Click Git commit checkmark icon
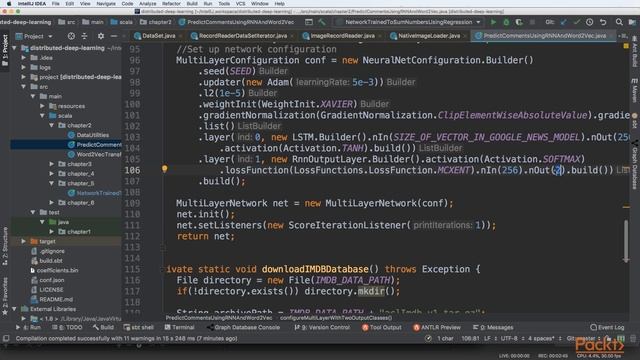This screenshot has width=640, height=360. (577, 22)
